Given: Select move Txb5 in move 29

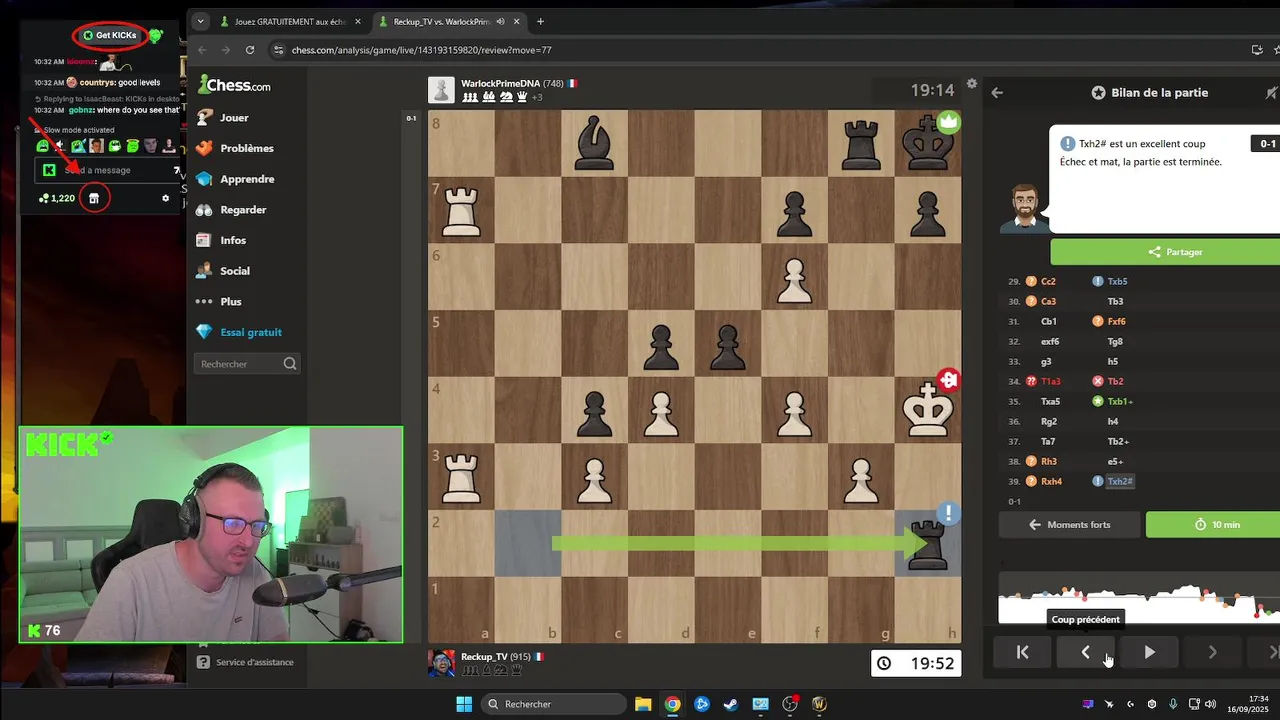Looking at the screenshot, I should [1117, 281].
